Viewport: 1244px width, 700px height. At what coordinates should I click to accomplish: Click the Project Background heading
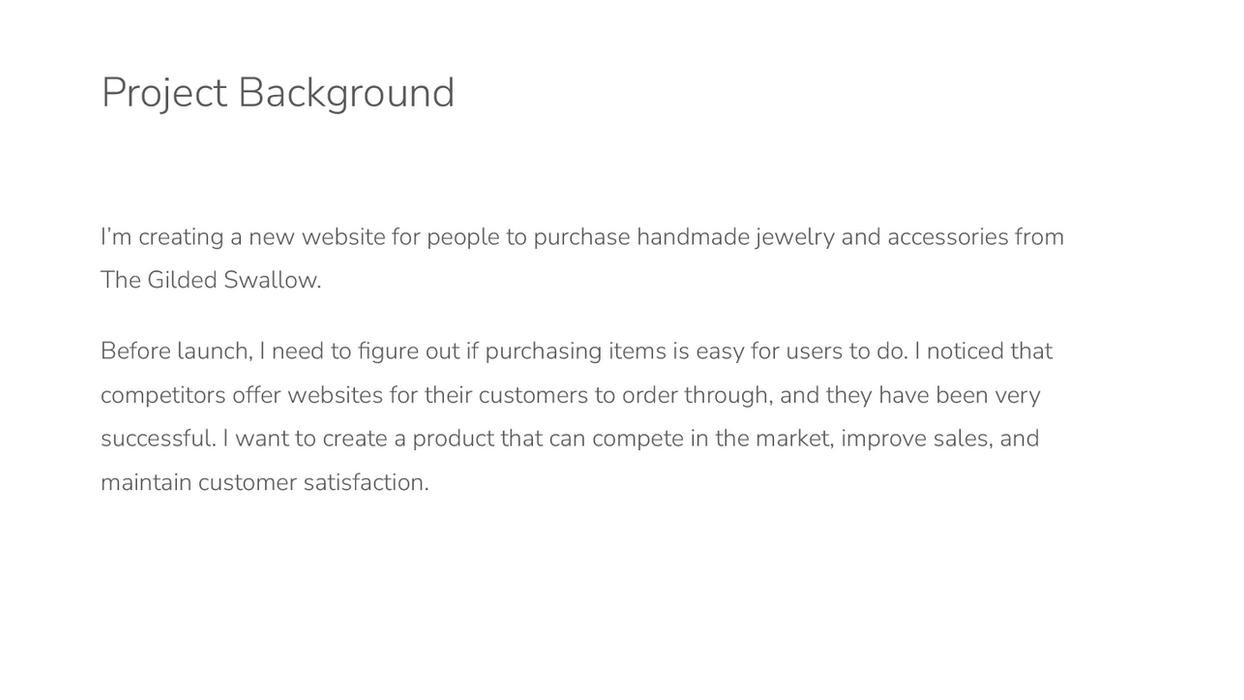pos(277,93)
